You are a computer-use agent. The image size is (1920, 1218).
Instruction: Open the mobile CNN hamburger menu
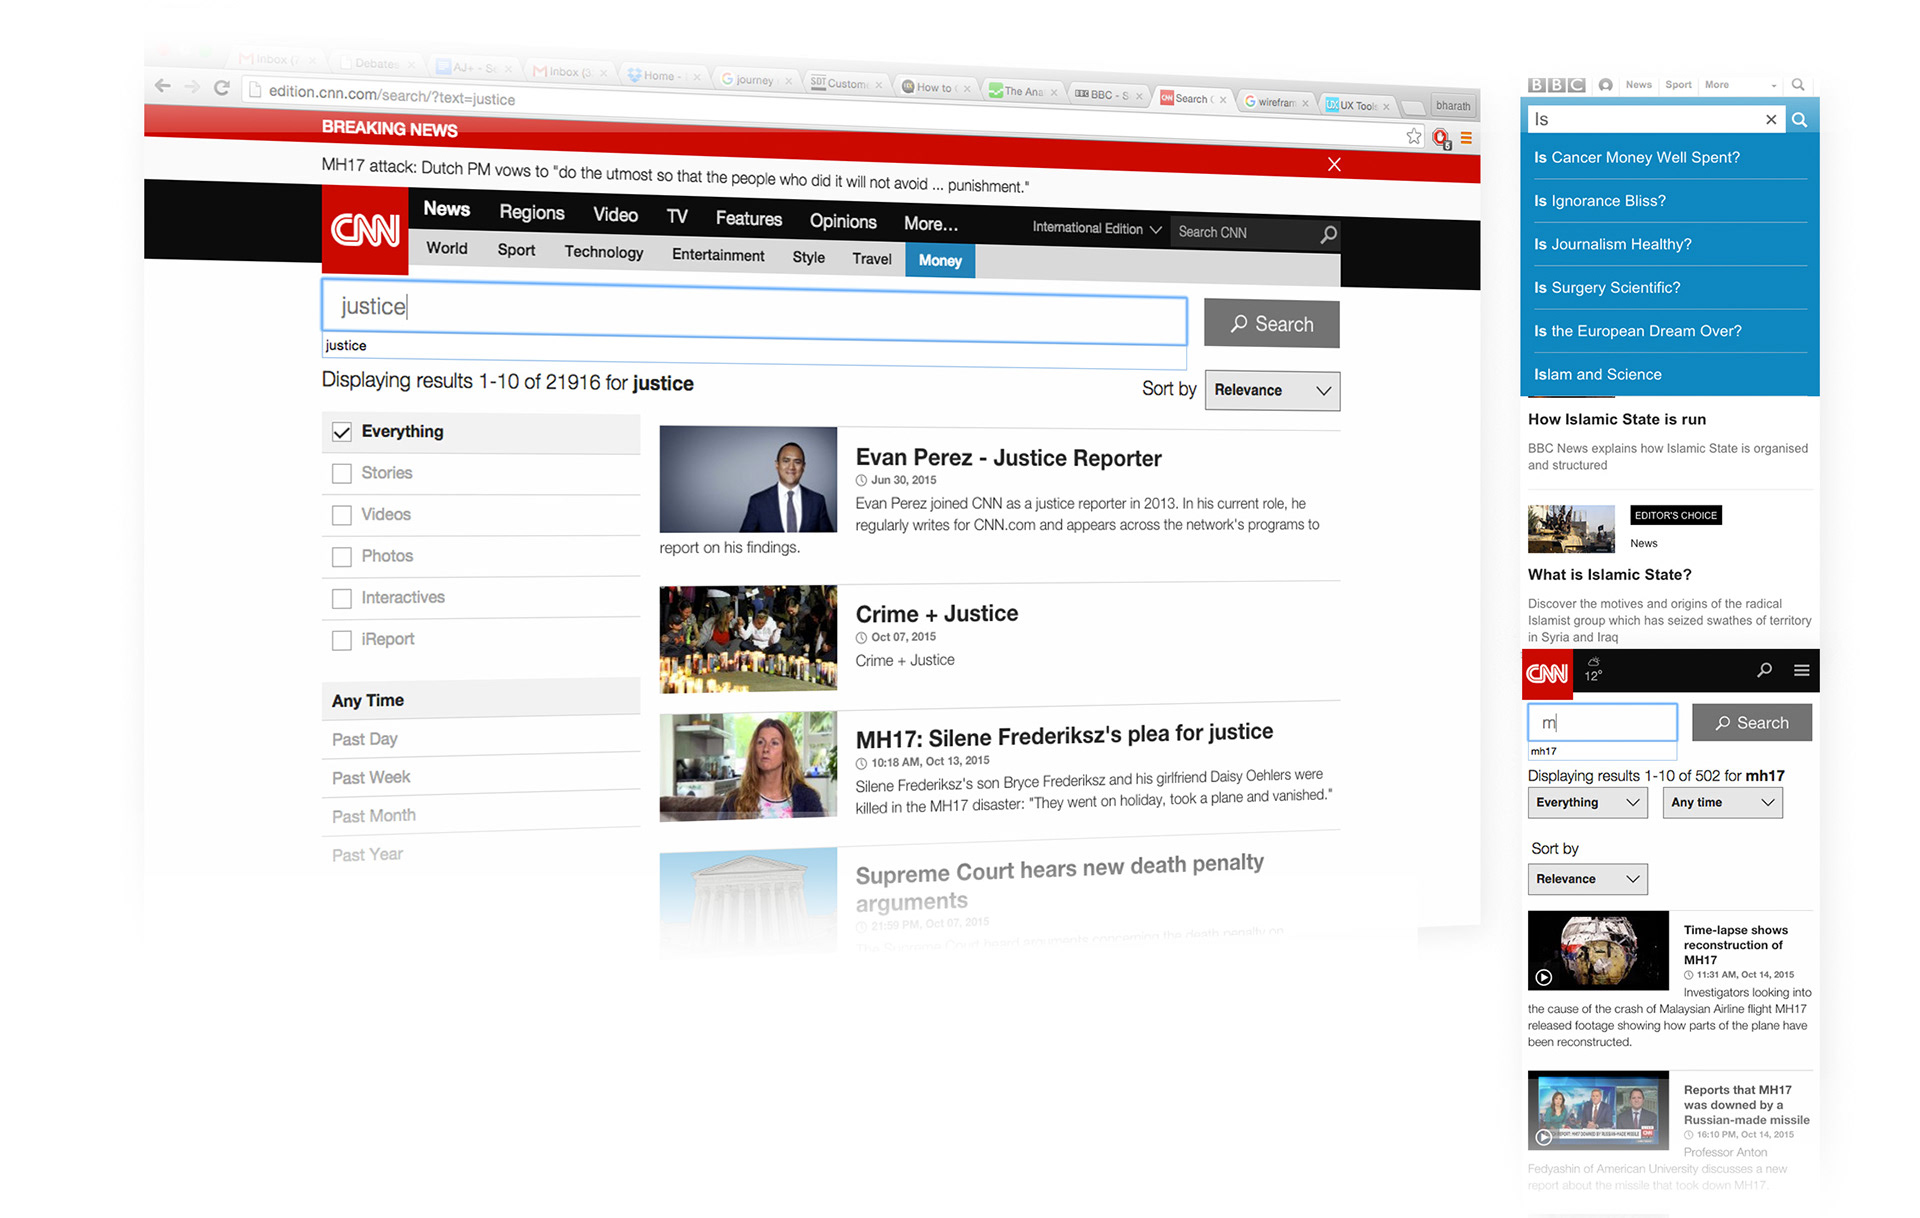click(1801, 670)
